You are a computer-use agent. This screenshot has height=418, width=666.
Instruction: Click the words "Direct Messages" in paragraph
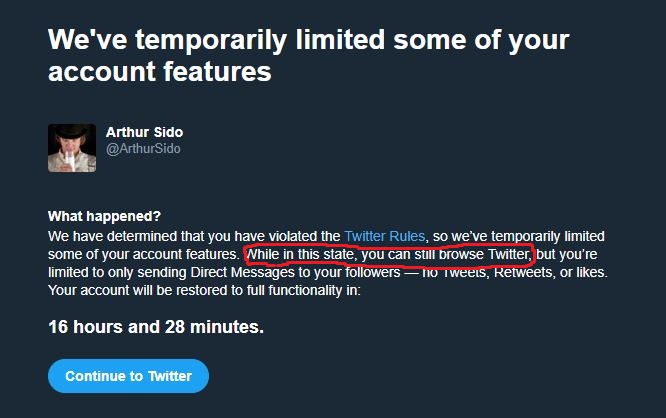243,272
